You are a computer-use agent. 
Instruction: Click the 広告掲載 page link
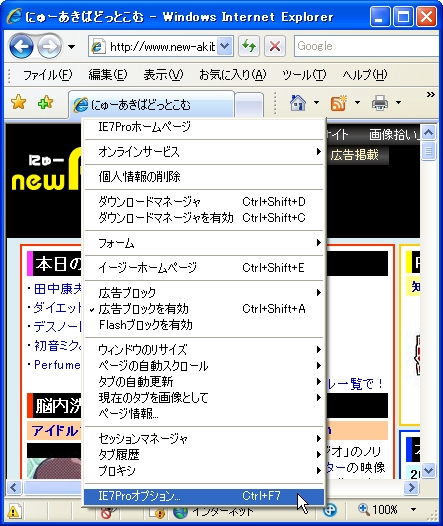point(354,155)
